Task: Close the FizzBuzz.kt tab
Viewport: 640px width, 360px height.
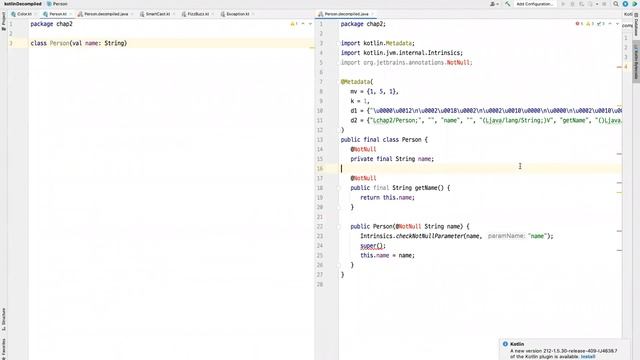Action: [x=213, y=14]
